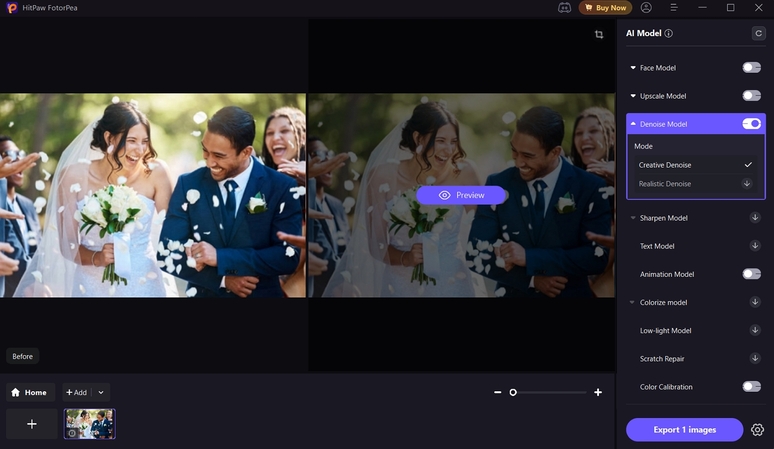Viewport: 774px width, 449px height.
Task: Click the Preview button on image
Action: click(461, 195)
